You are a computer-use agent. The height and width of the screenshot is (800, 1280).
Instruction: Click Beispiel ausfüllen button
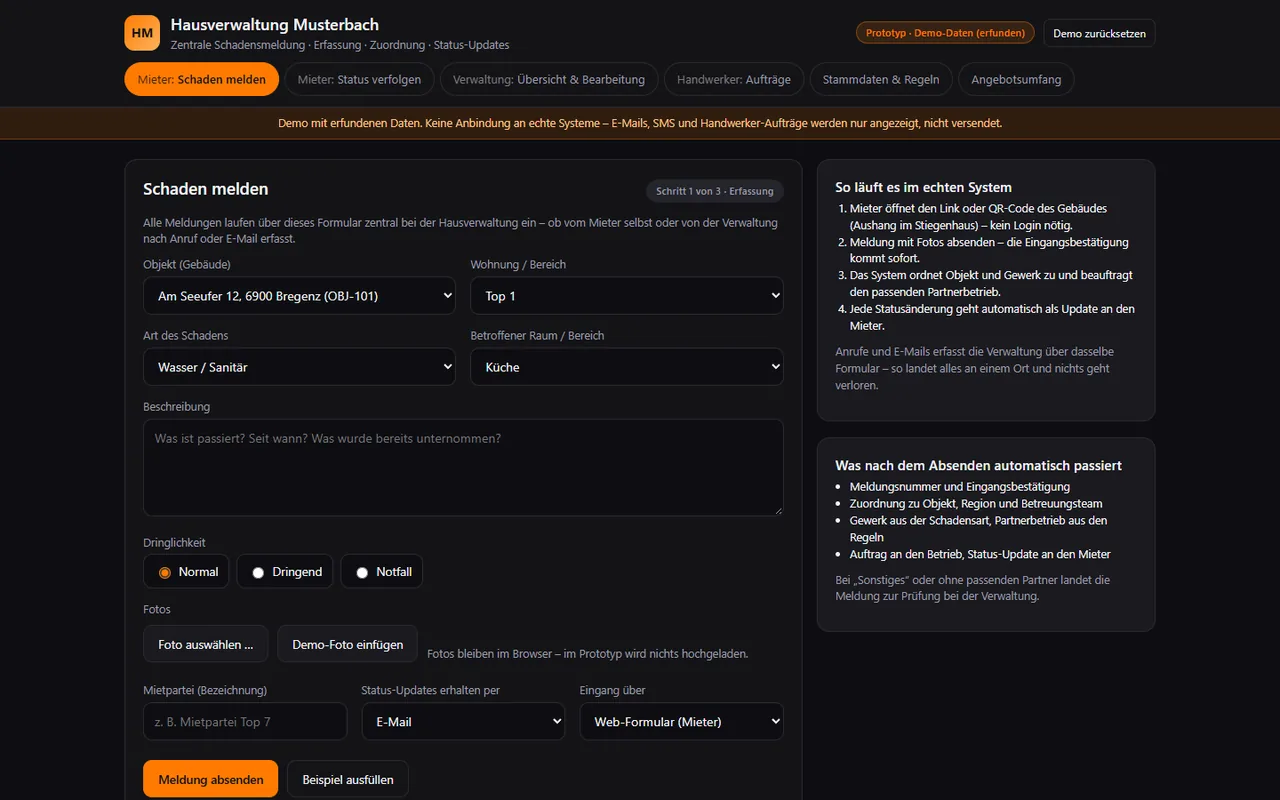point(348,779)
